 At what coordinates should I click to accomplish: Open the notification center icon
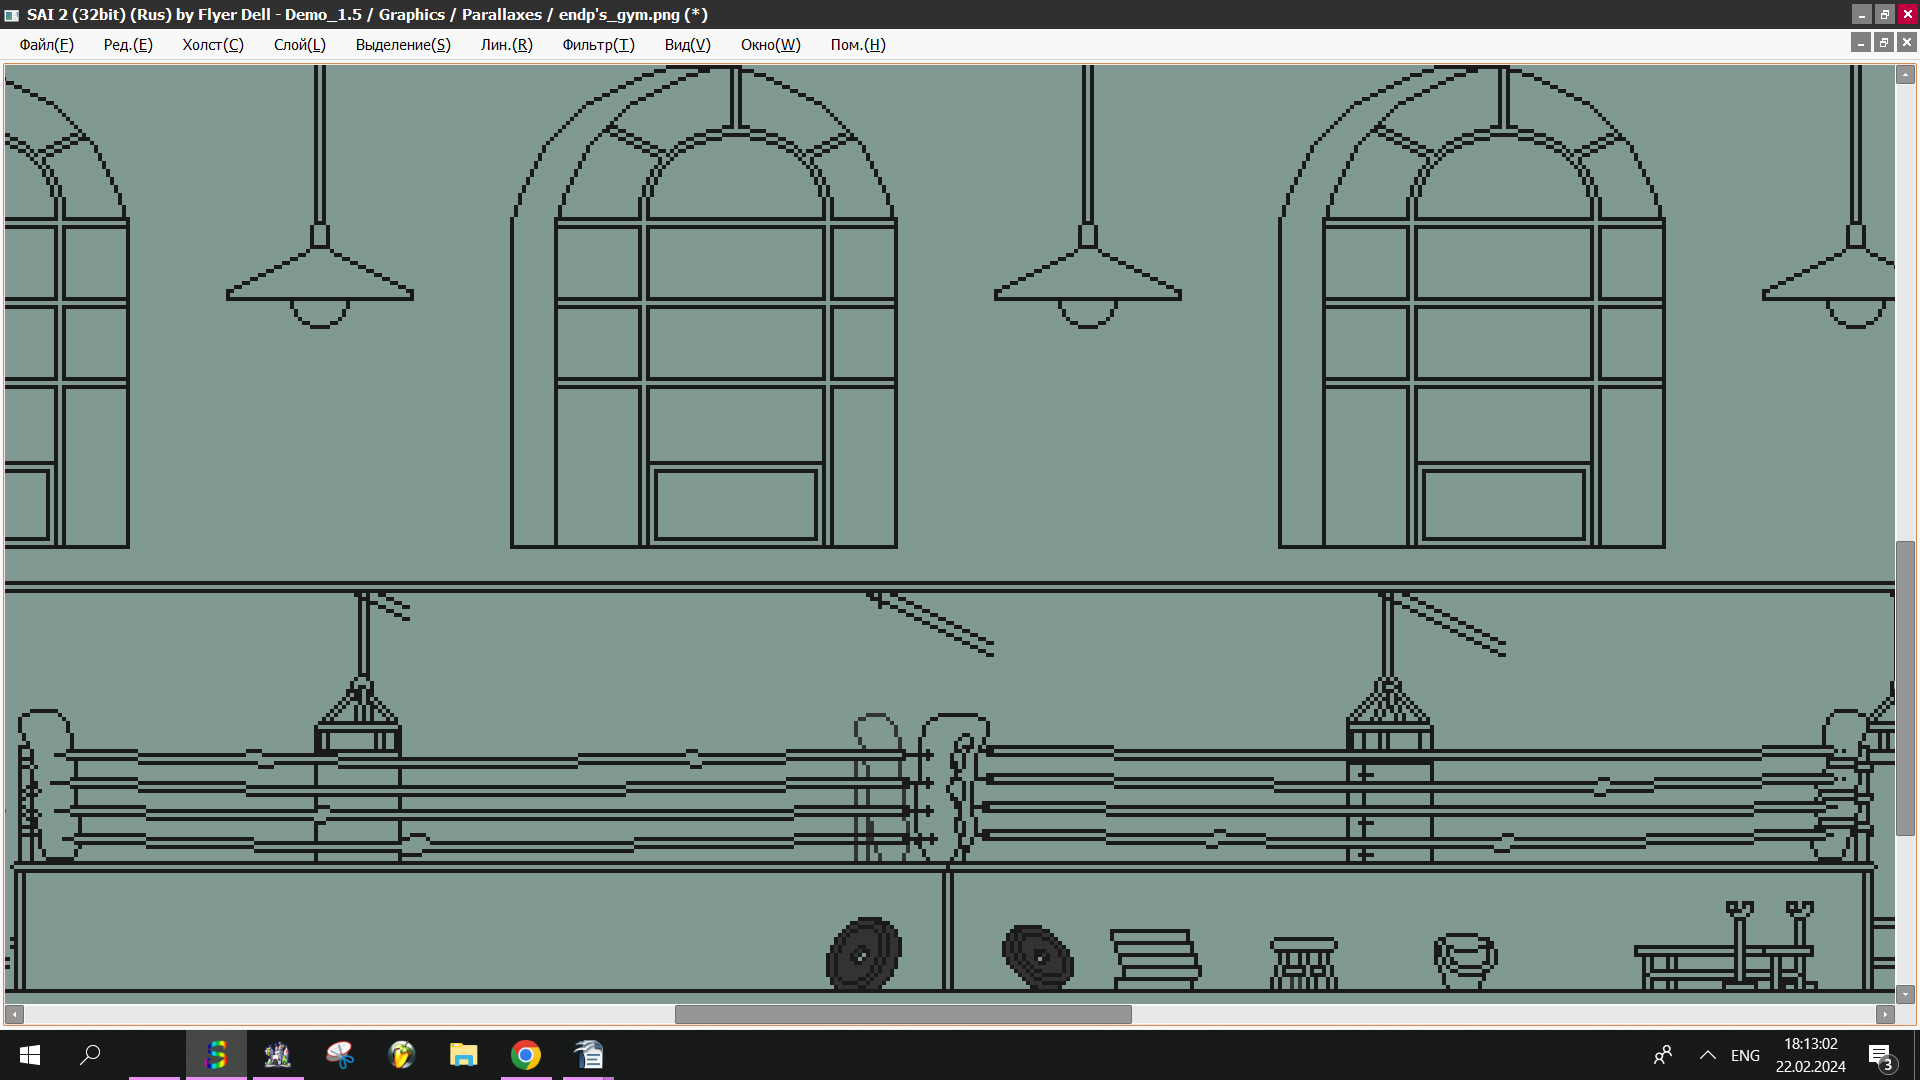click(1880, 1056)
